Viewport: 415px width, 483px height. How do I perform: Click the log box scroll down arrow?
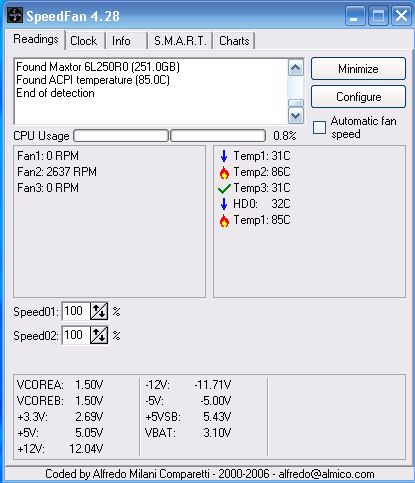click(296, 116)
